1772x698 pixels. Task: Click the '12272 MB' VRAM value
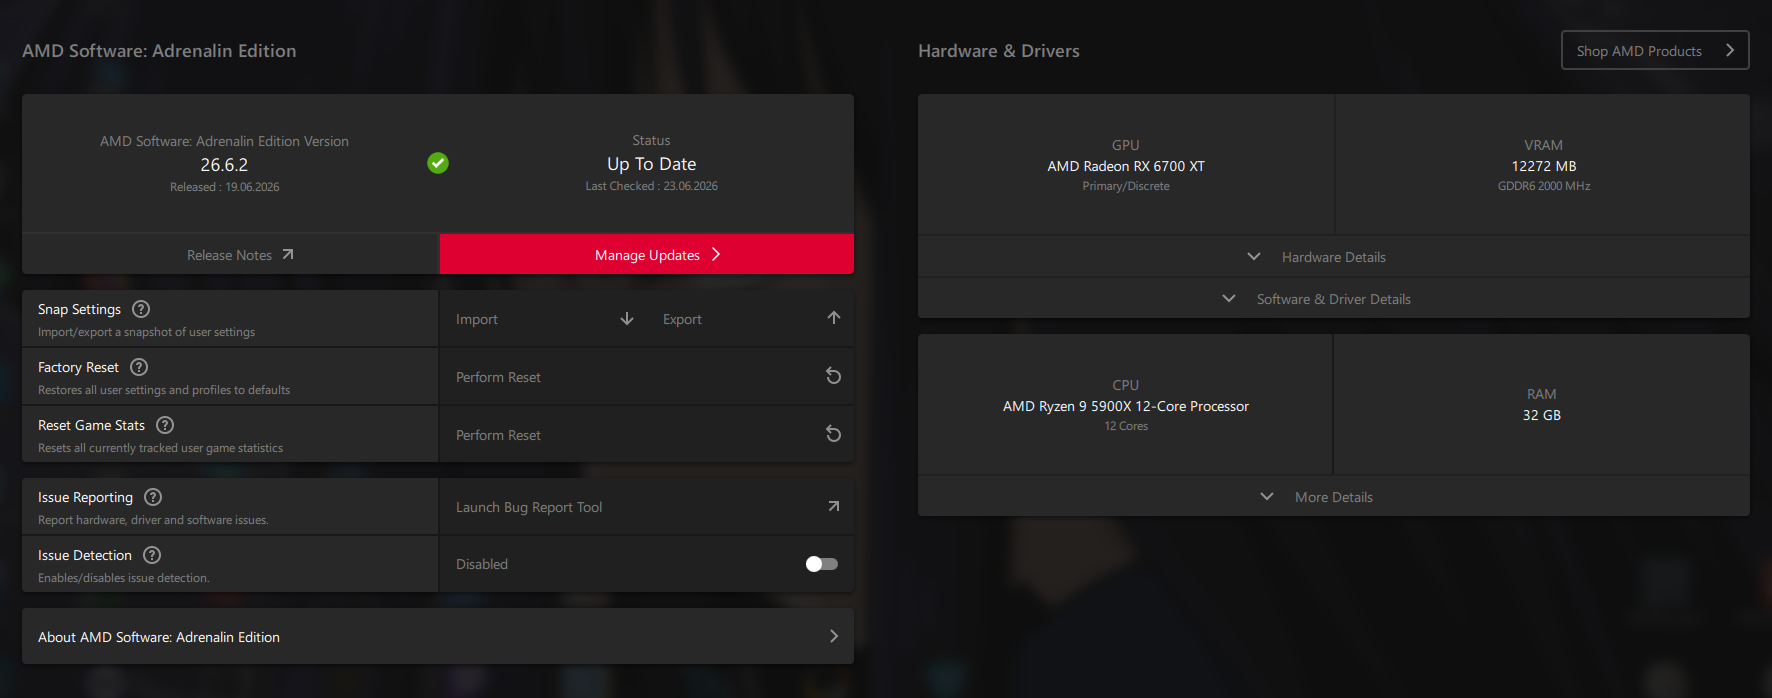[1544, 166]
